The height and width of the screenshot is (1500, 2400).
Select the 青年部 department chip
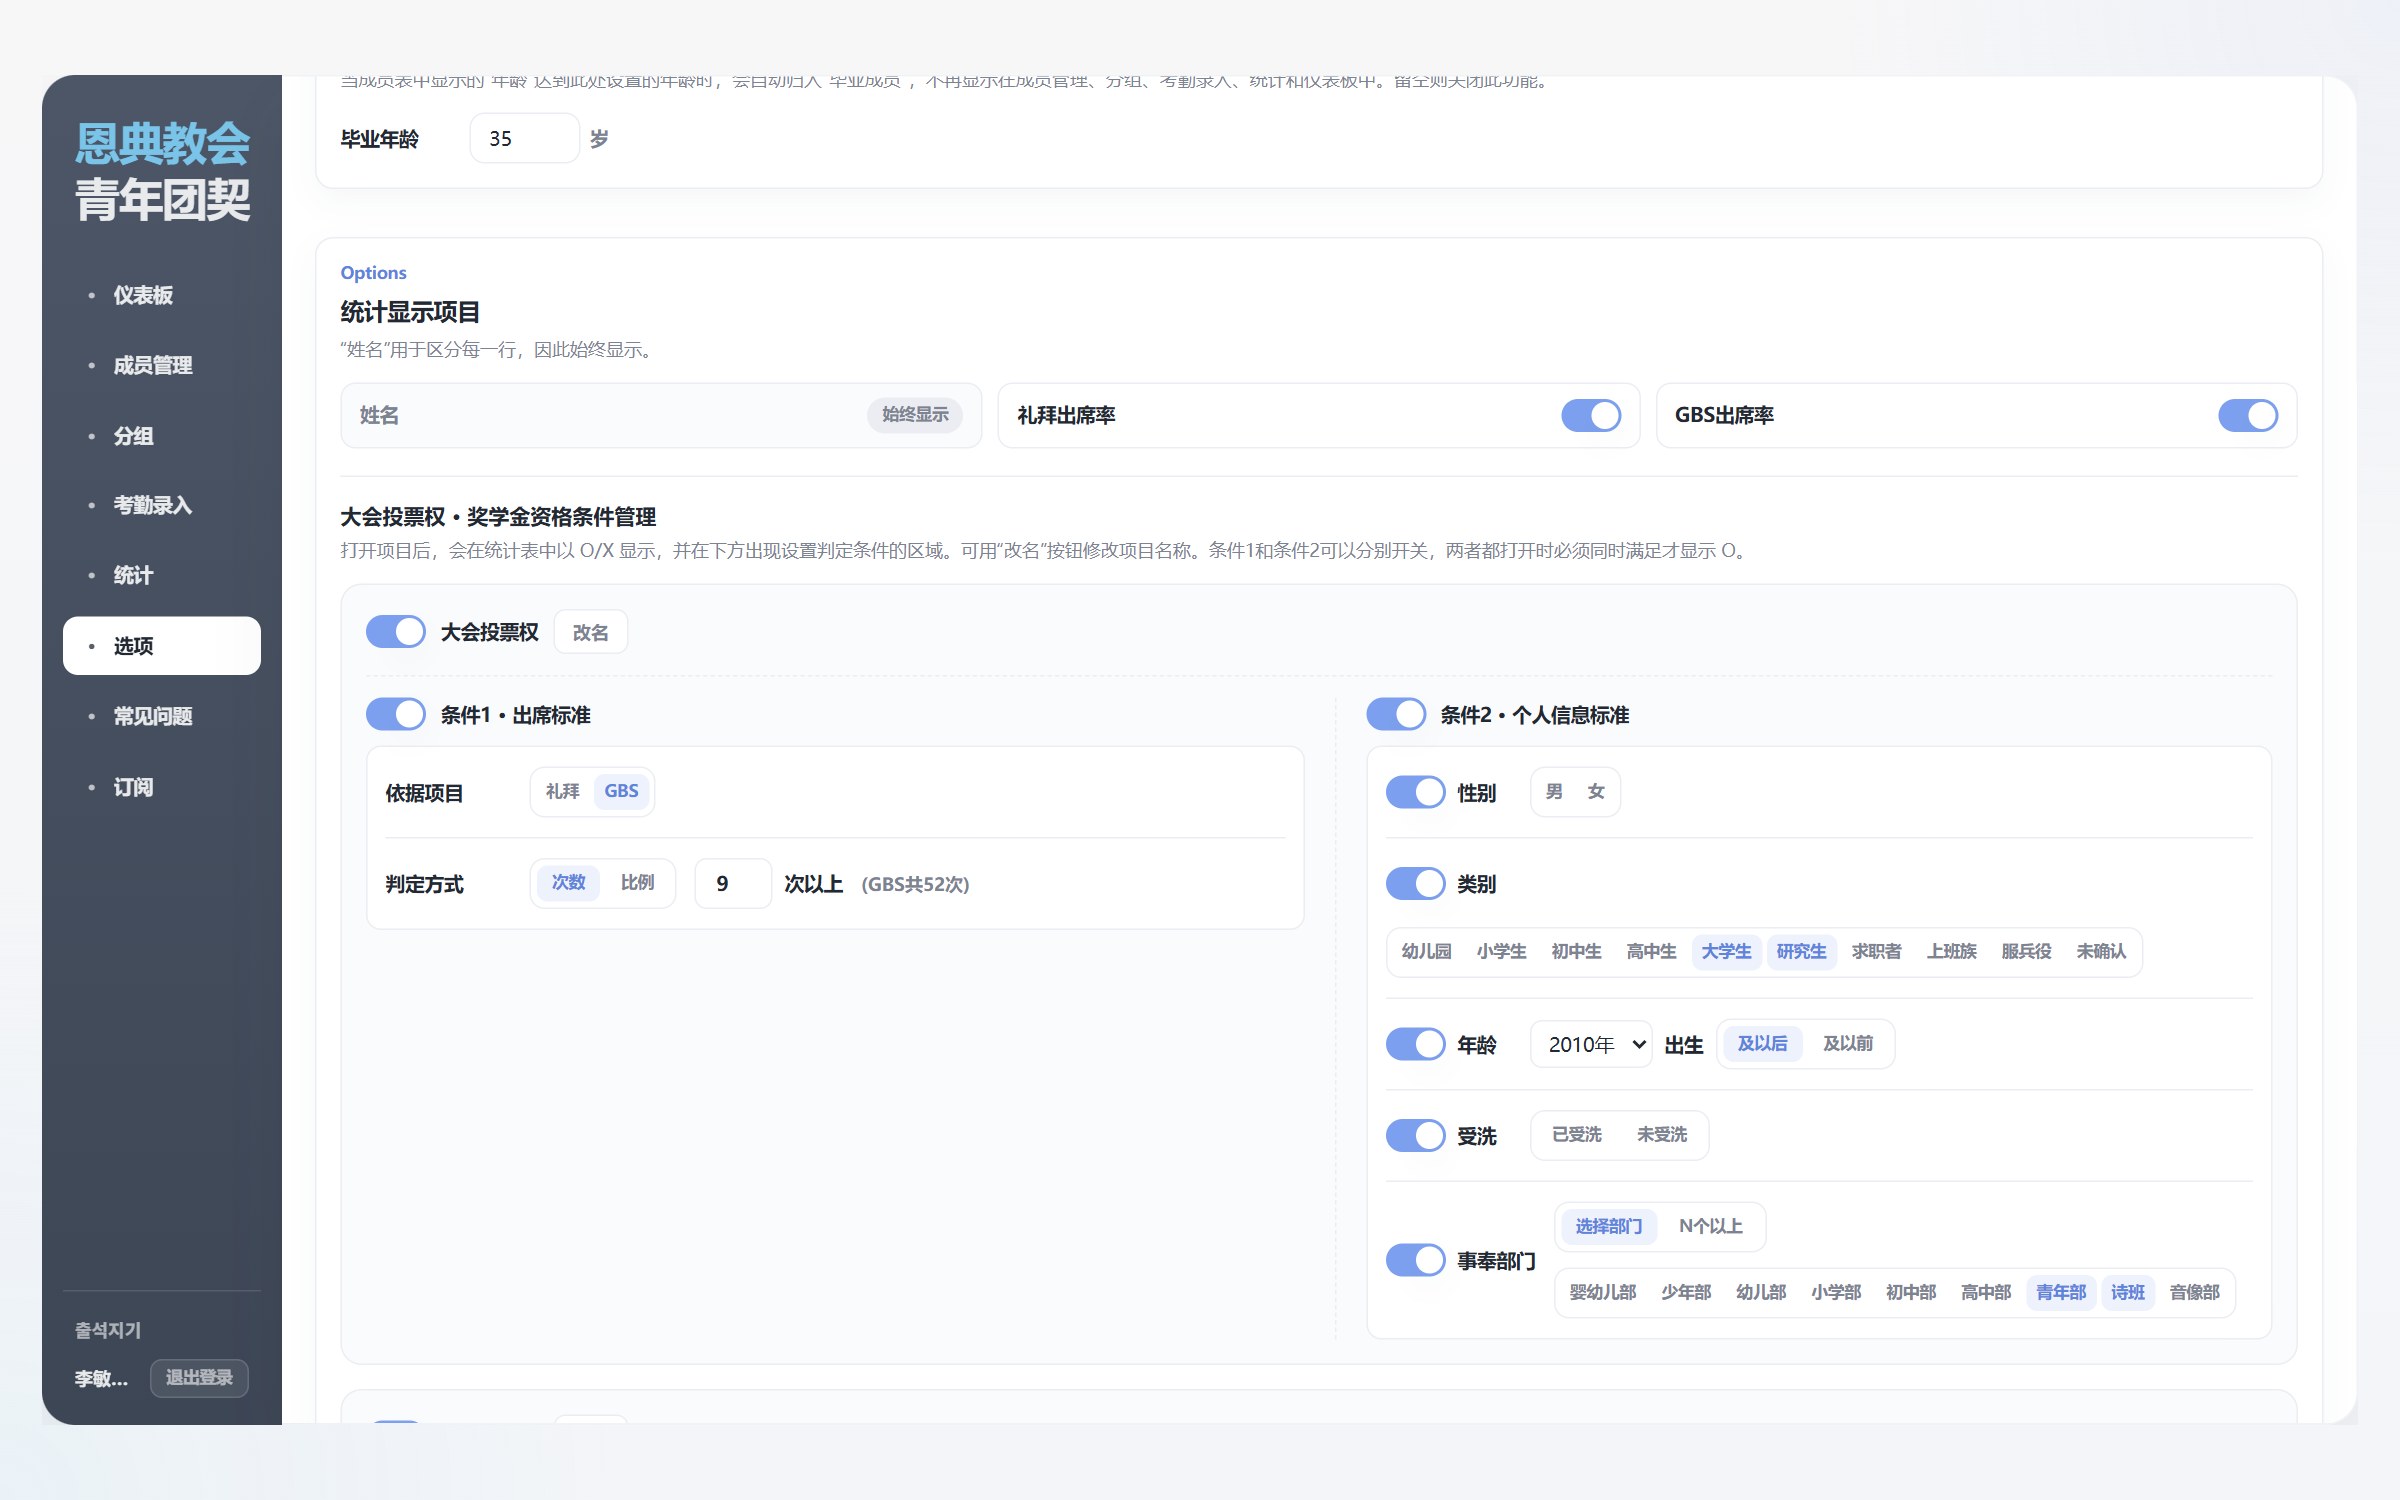click(2061, 1292)
